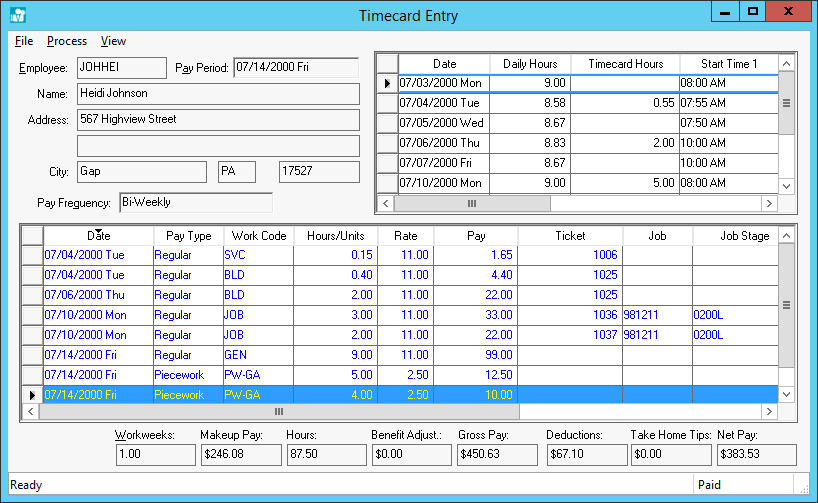Open the View menu
818x503 pixels.
point(113,41)
